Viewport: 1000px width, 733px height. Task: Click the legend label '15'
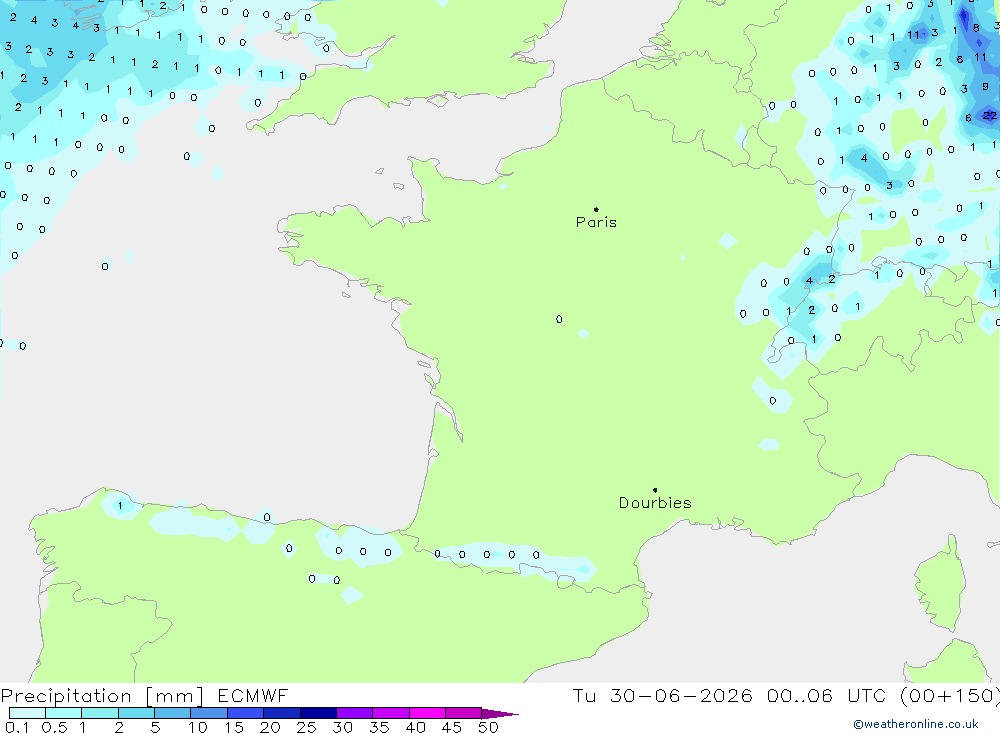click(234, 727)
